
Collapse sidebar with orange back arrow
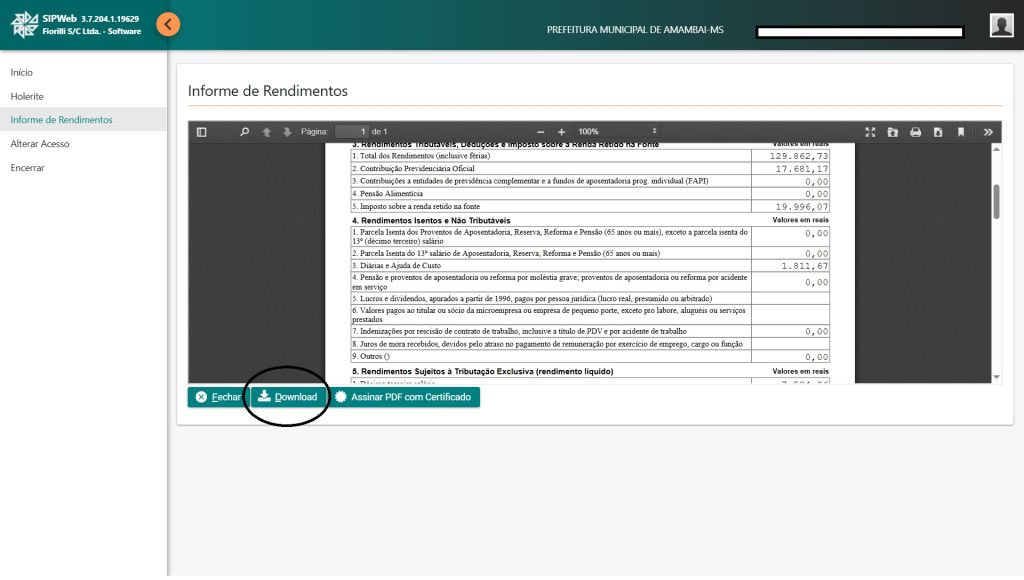tap(168, 24)
